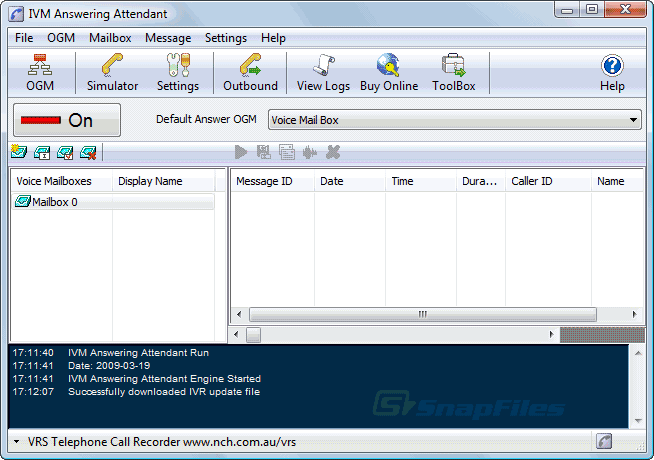Open the OGM manager toolbar icon
This screenshot has height=460, width=654.
(x=40, y=73)
